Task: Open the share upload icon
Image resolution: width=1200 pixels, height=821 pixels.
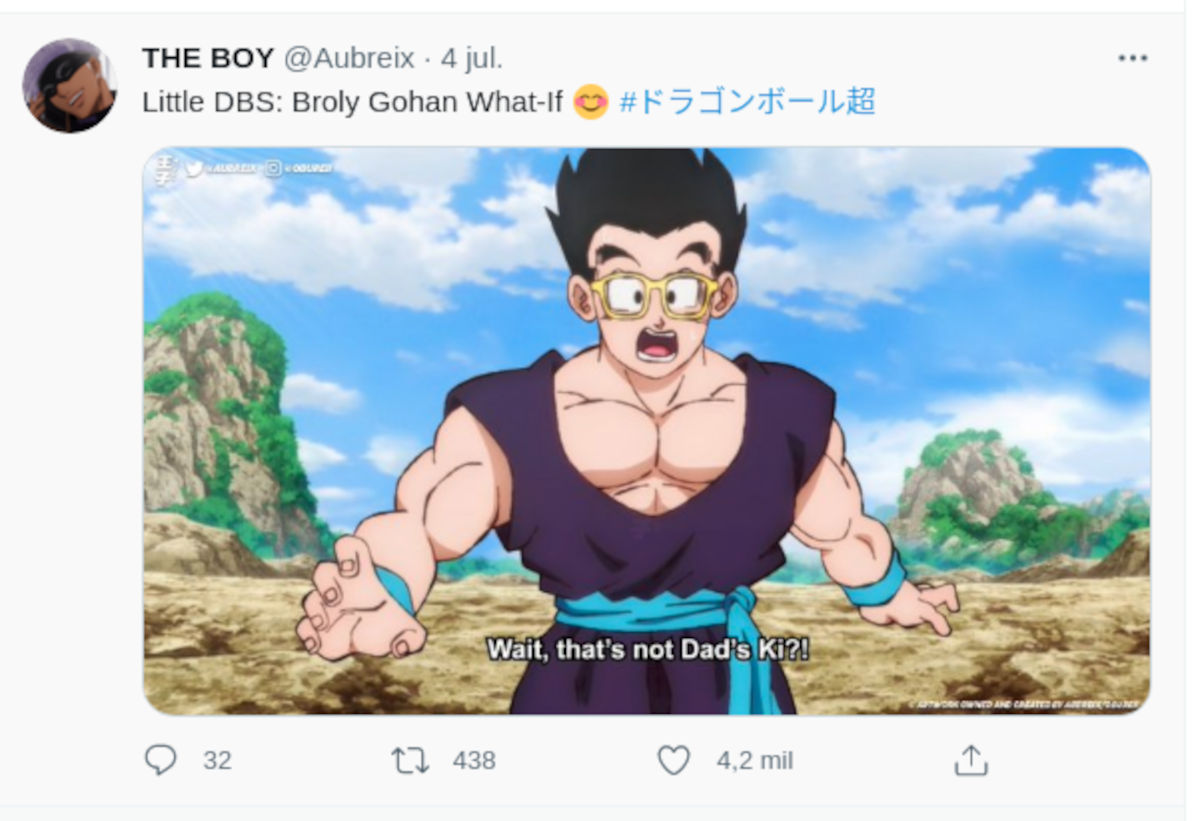Action: [970, 761]
